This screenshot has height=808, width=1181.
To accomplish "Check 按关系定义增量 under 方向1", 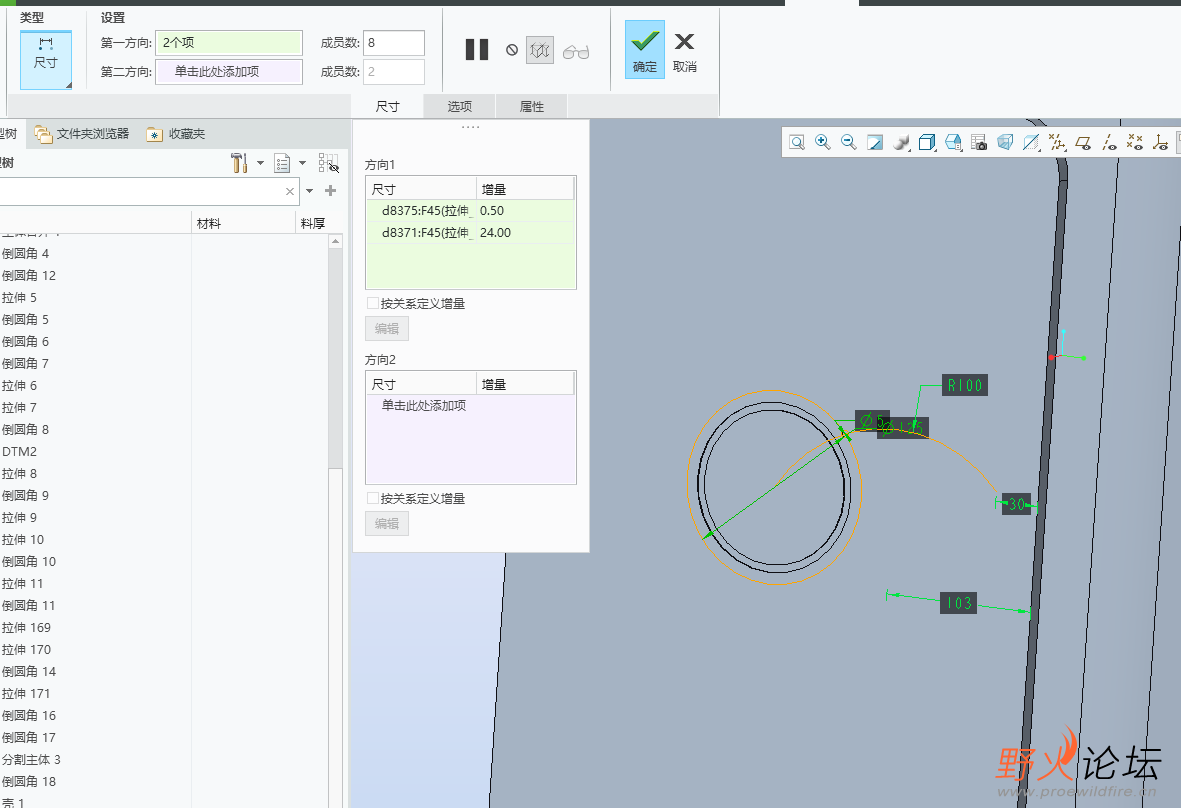I will pyautogui.click(x=373, y=303).
